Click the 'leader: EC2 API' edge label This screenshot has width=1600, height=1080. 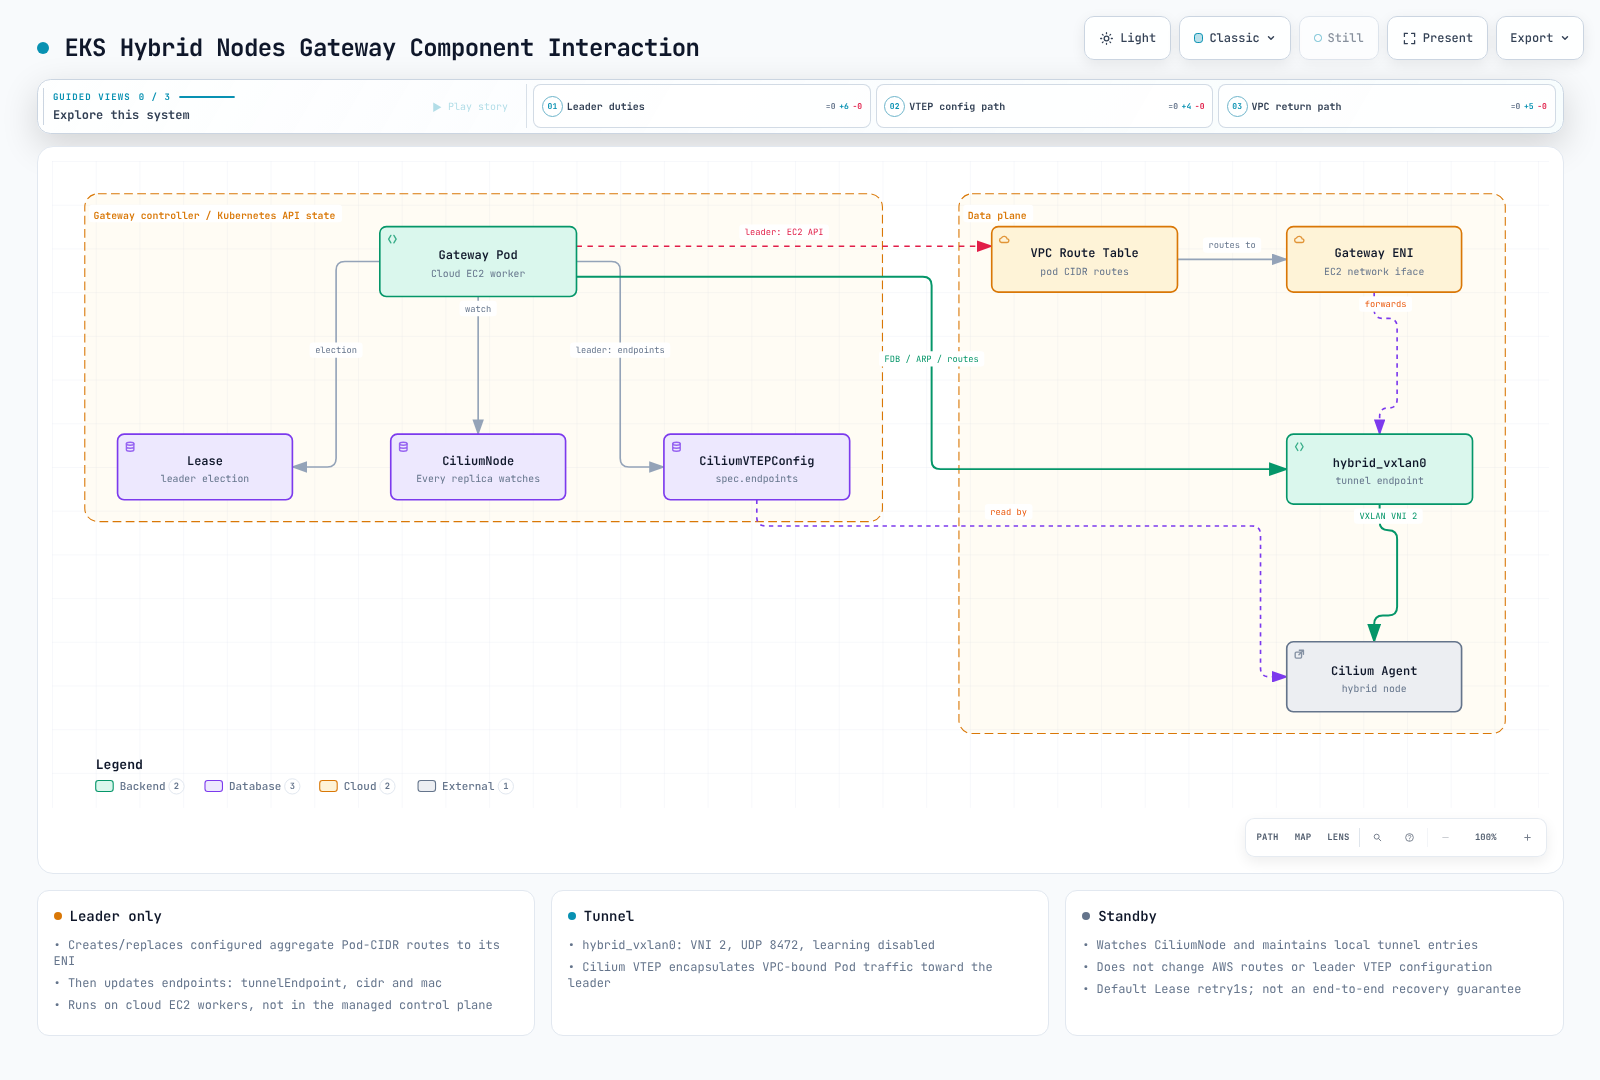[x=784, y=232]
